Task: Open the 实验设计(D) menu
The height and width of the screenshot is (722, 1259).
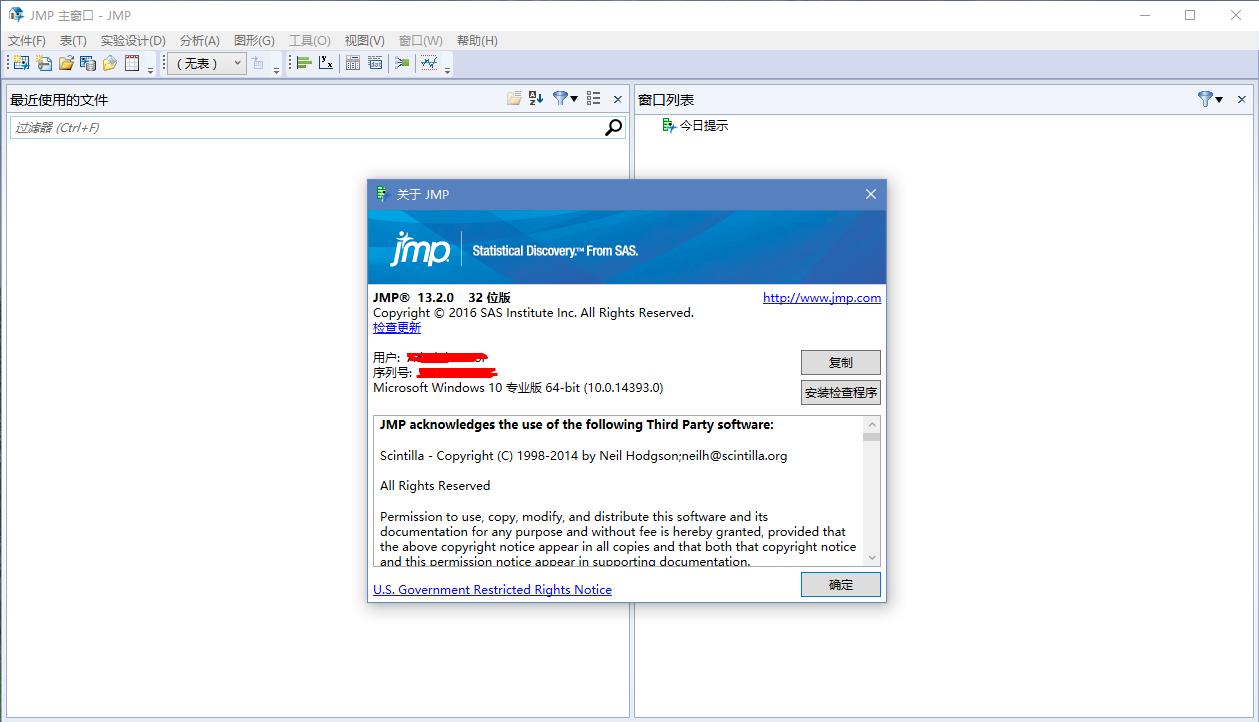Action: (x=133, y=40)
